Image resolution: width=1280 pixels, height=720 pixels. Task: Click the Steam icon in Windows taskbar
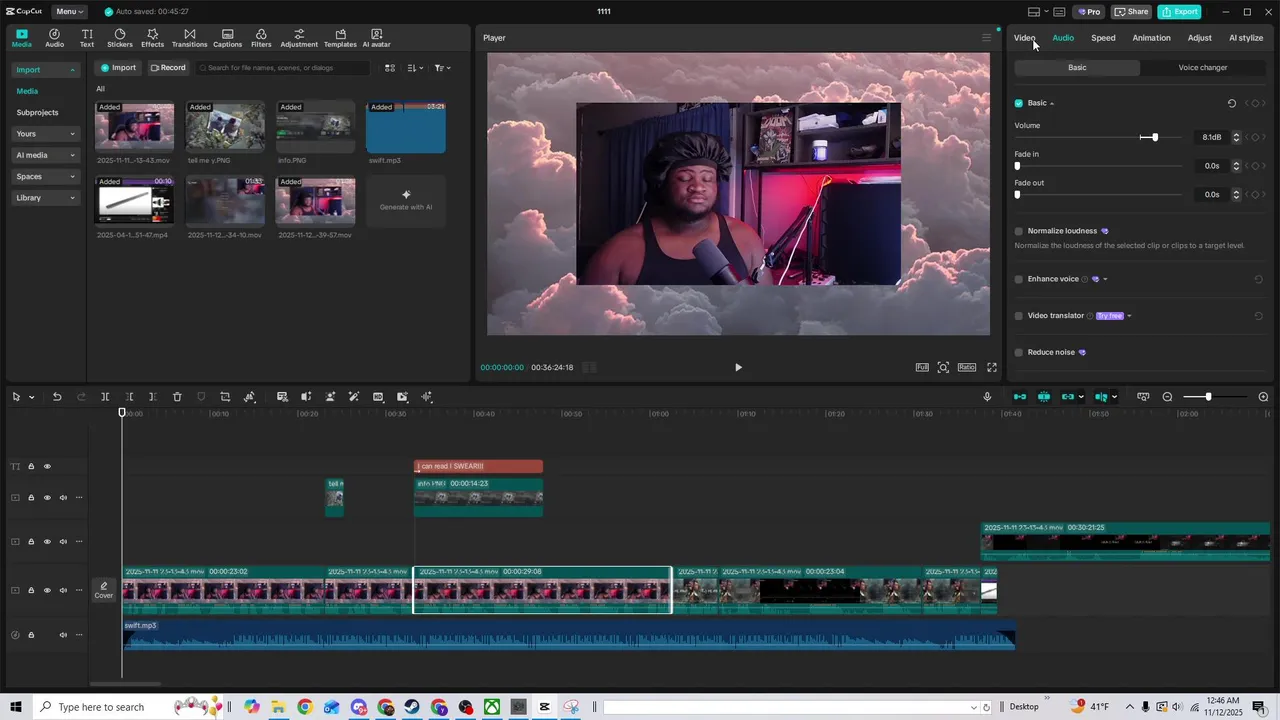(x=412, y=707)
